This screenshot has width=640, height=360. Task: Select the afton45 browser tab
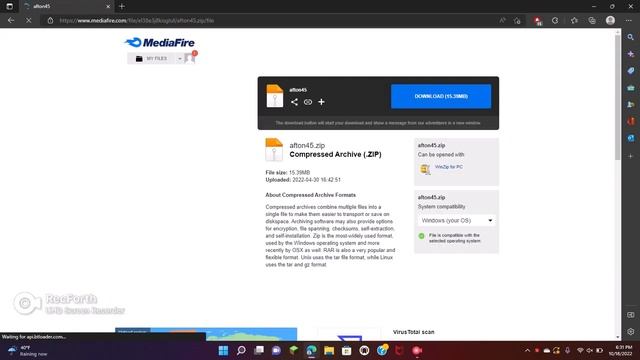(x=67, y=7)
